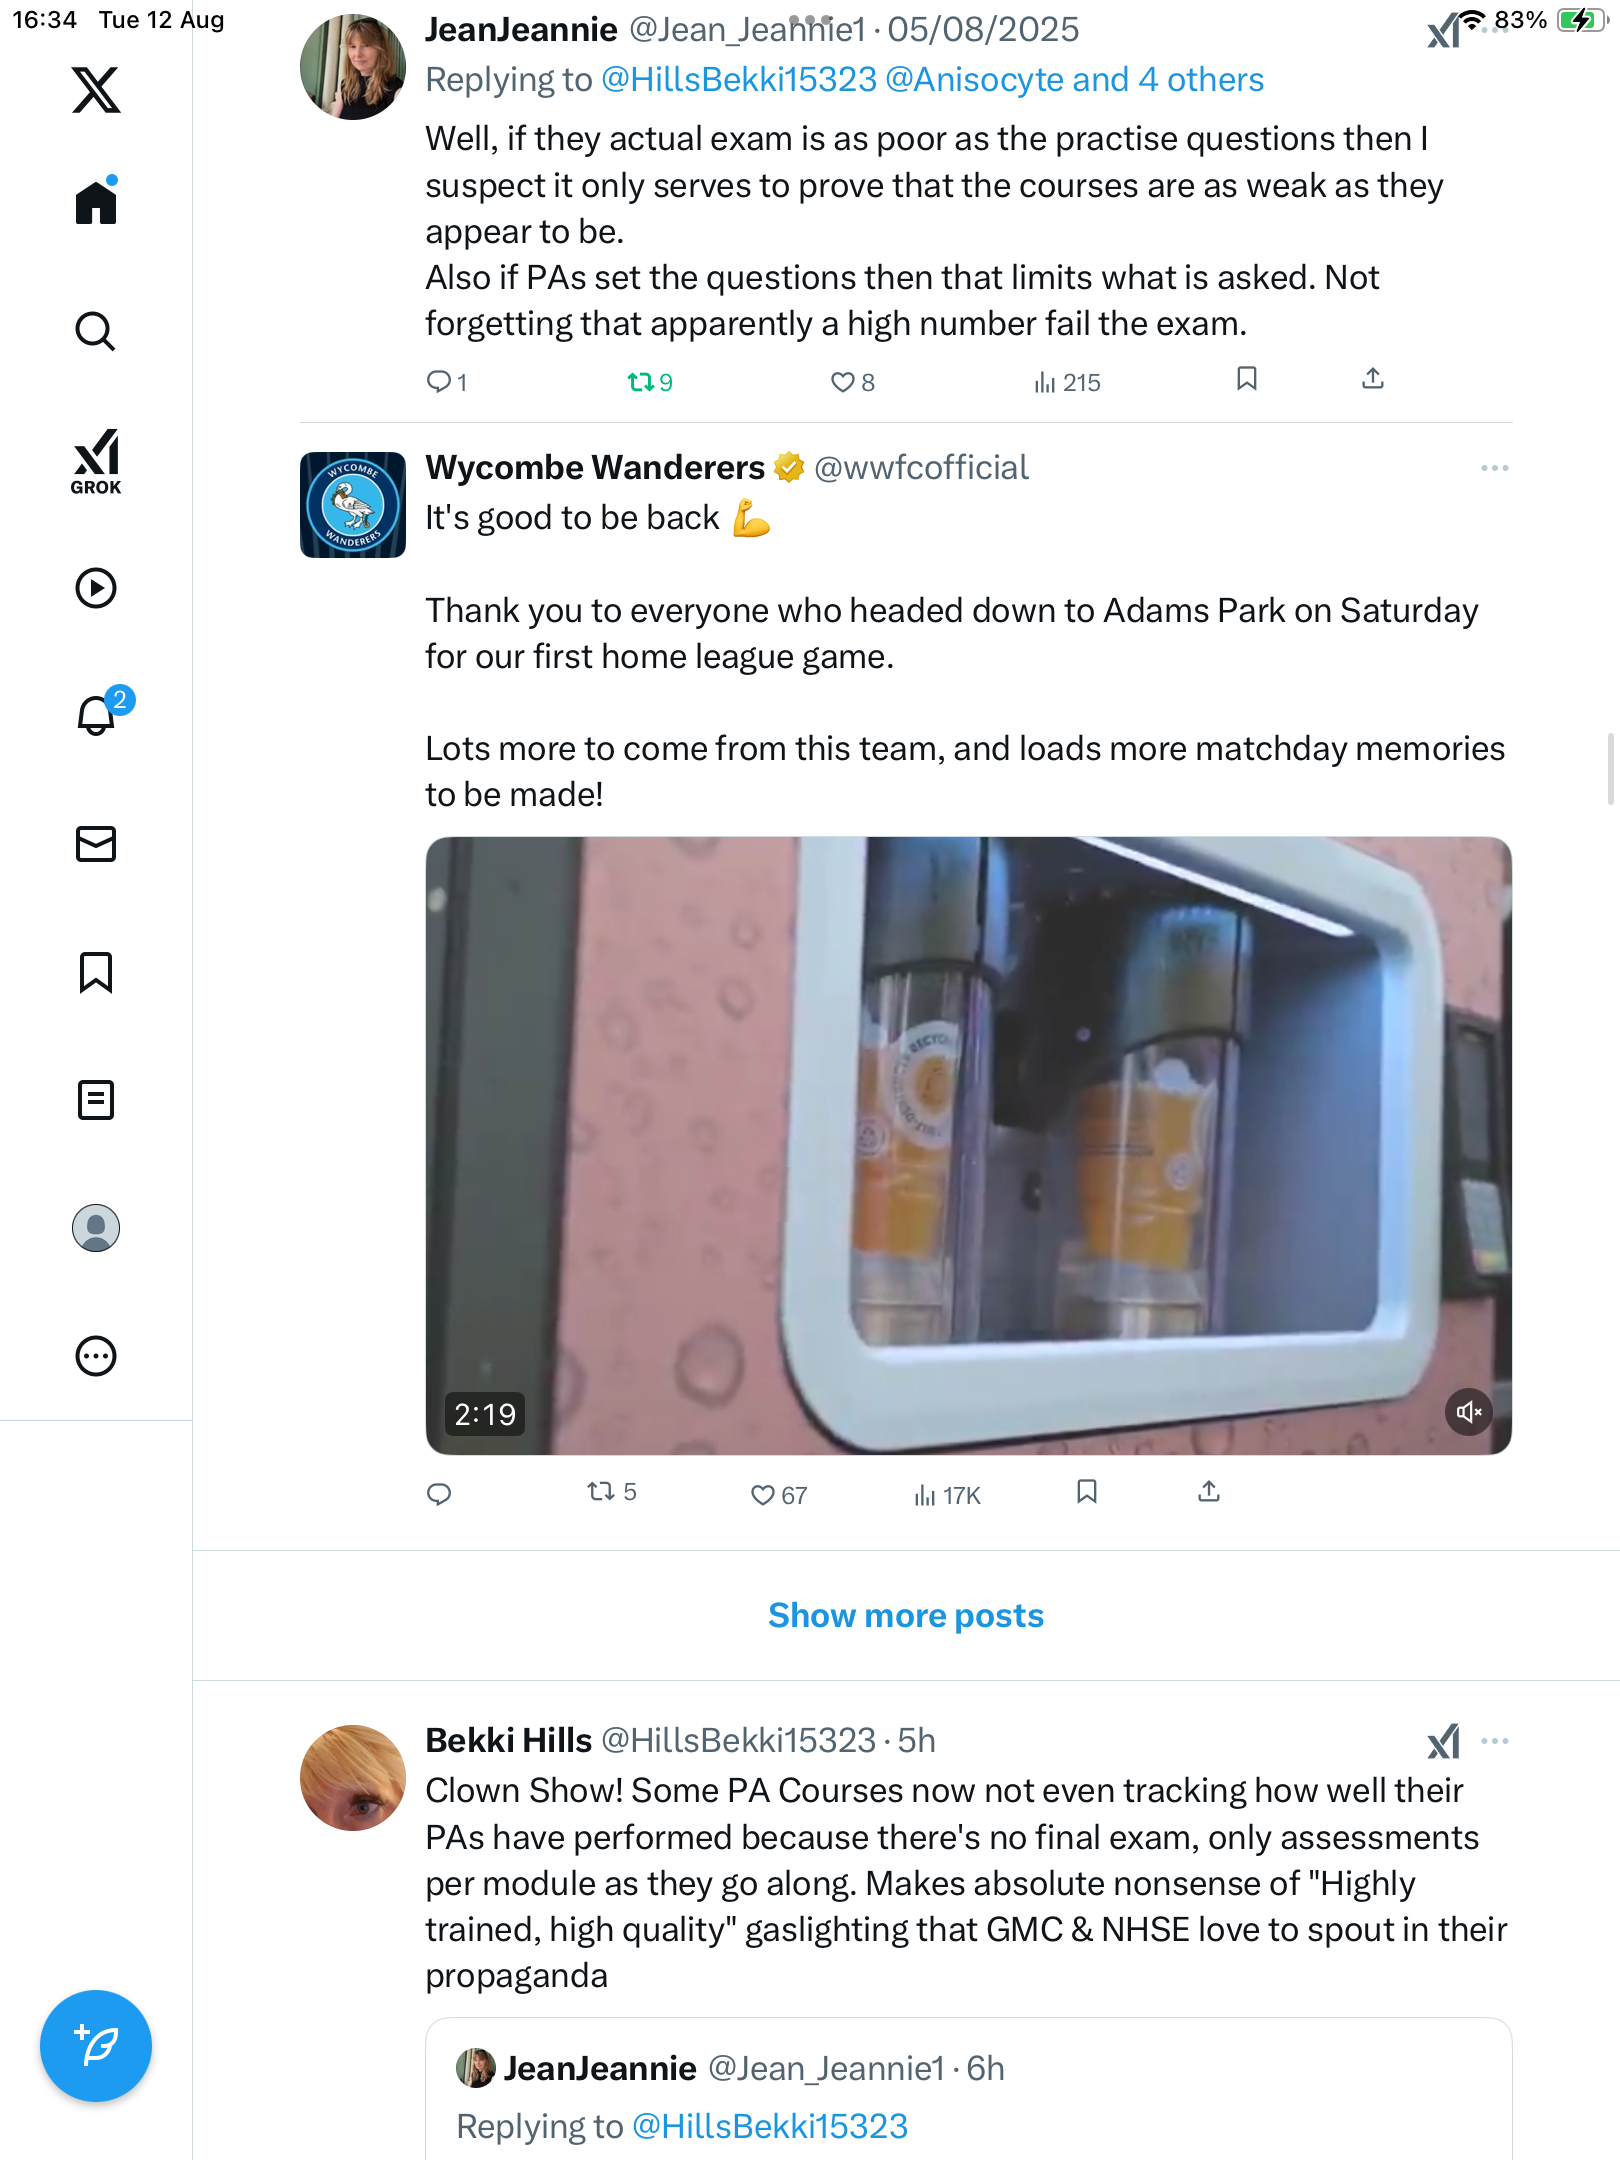Open Grok from the sidebar

[x=96, y=461]
